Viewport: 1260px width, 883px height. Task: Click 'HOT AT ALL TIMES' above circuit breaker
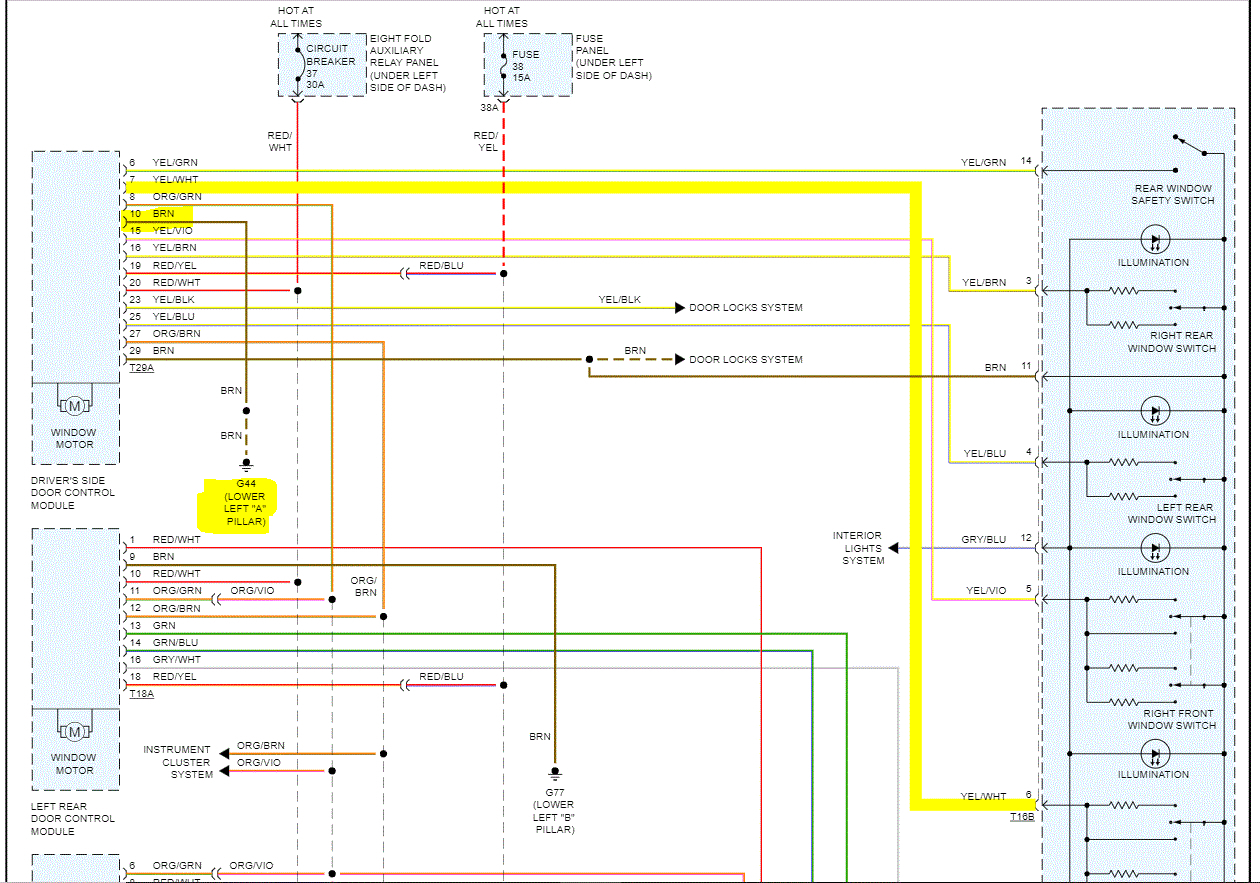[295, 17]
